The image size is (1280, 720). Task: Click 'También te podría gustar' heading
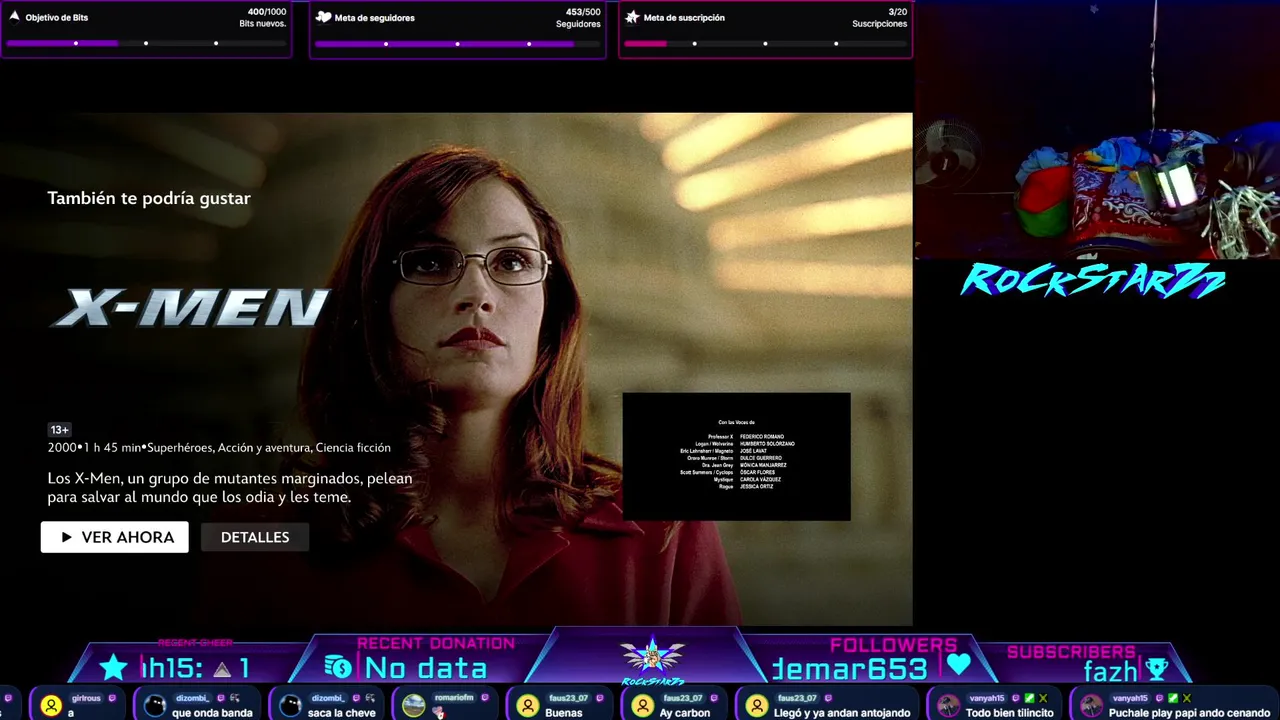(x=149, y=198)
